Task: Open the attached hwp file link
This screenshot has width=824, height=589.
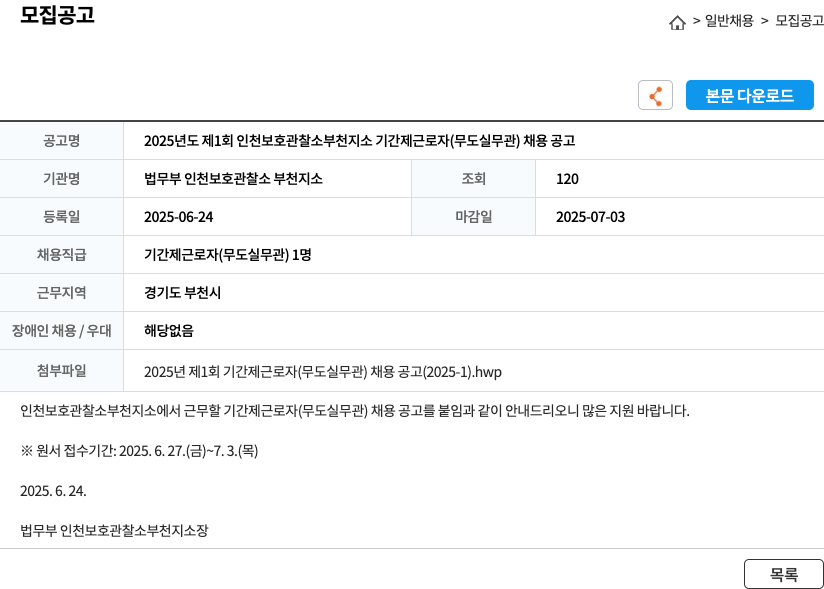Action: pos(323,371)
